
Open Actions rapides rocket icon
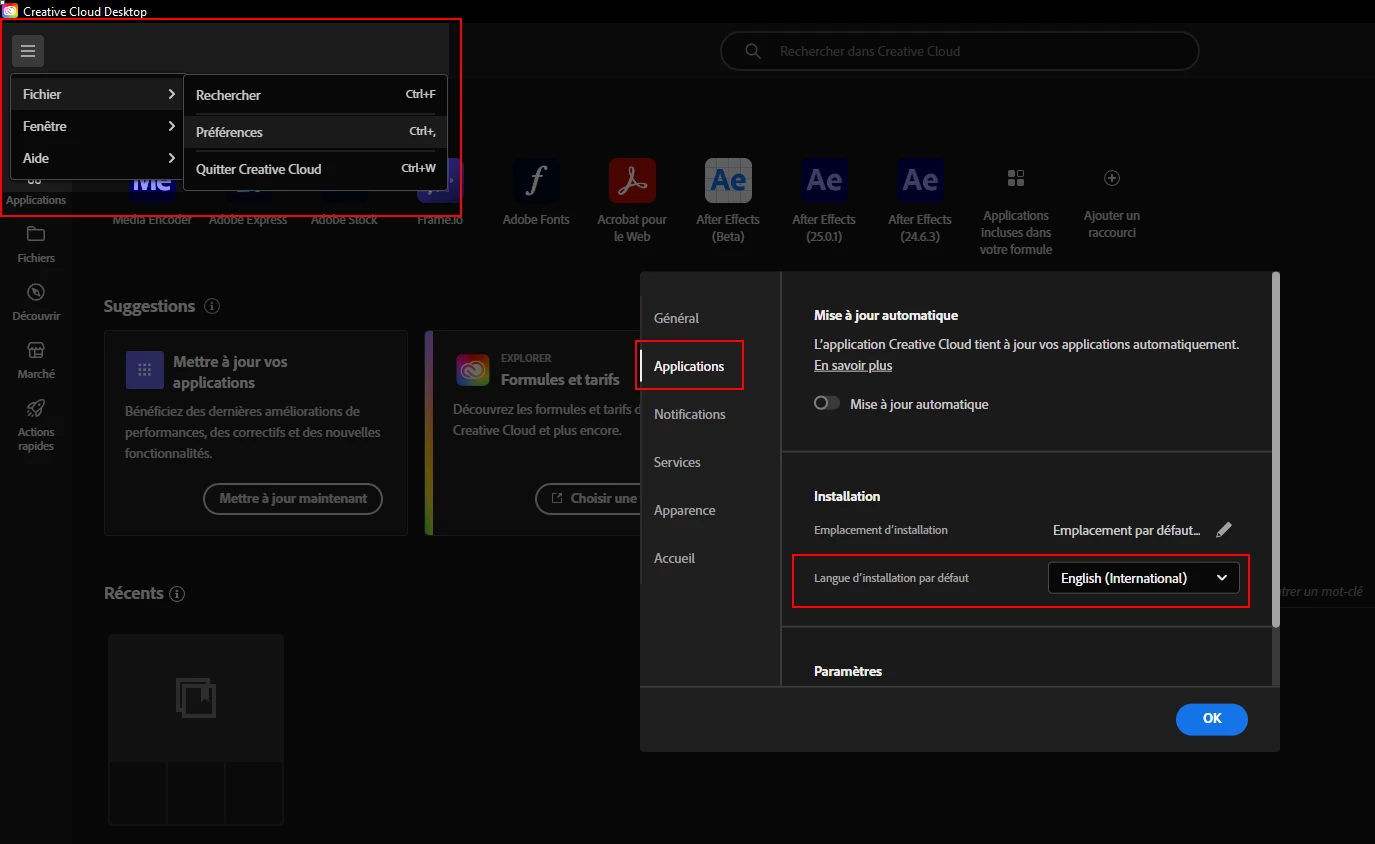(x=36, y=408)
